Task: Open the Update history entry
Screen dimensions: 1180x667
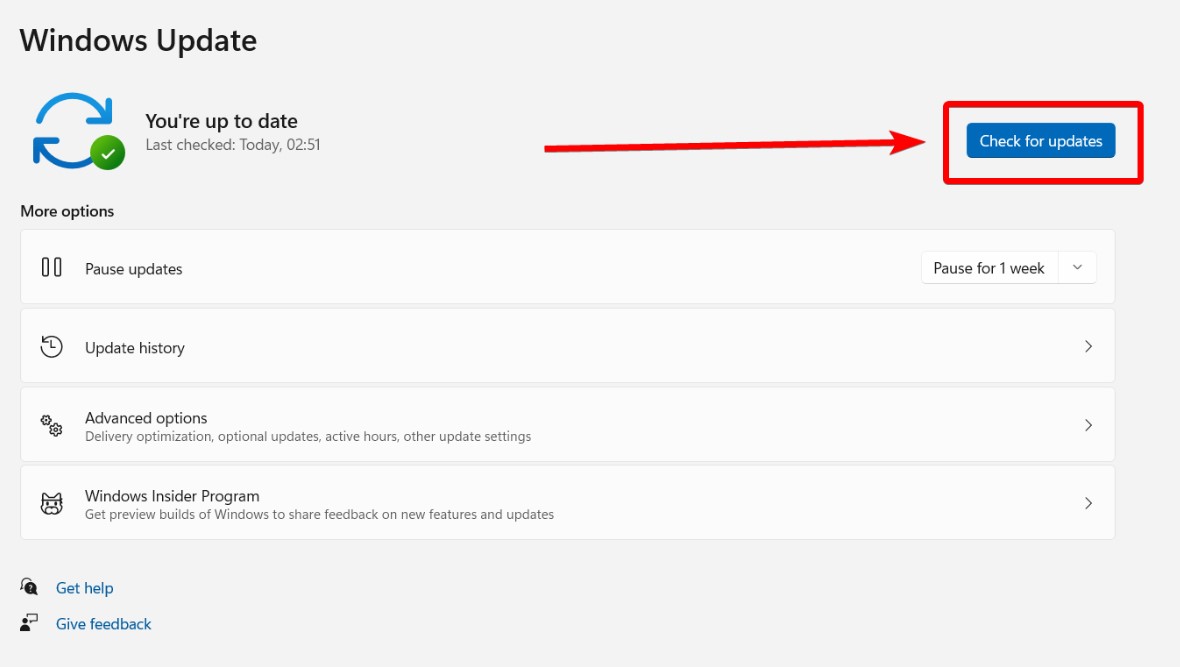Action: (135, 348)
